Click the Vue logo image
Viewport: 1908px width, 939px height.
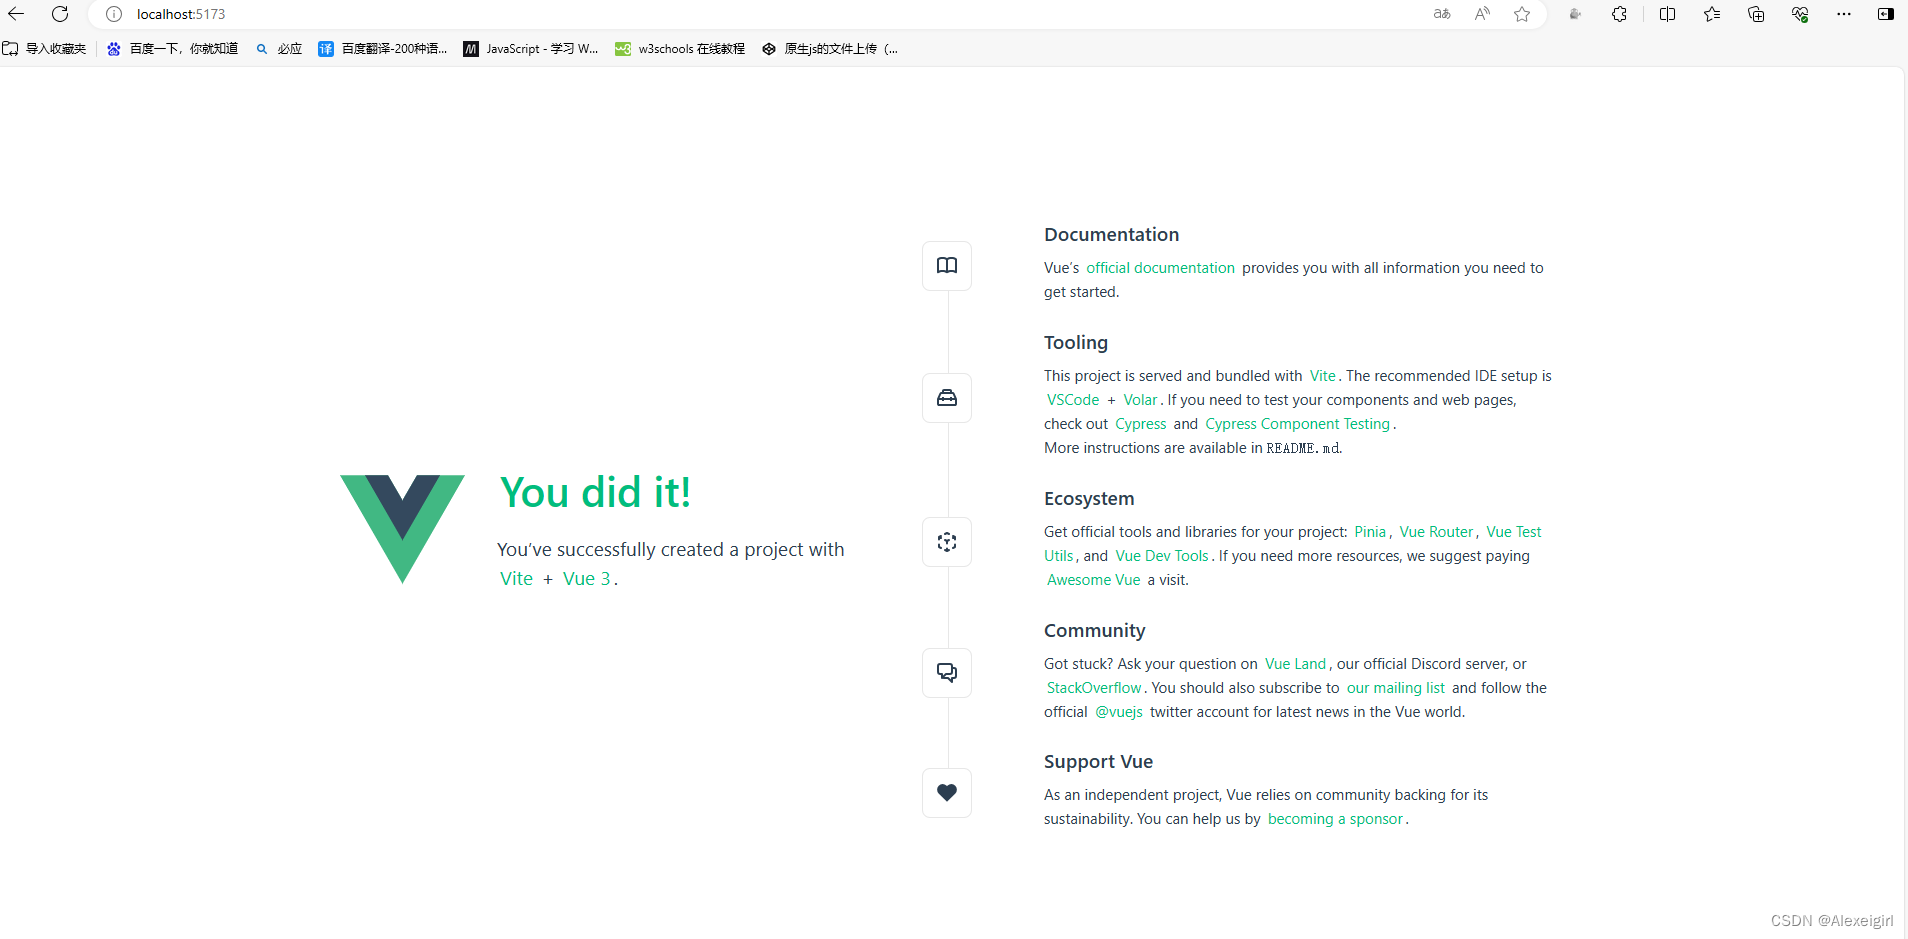pyautogui.click(x=402, y=529)
